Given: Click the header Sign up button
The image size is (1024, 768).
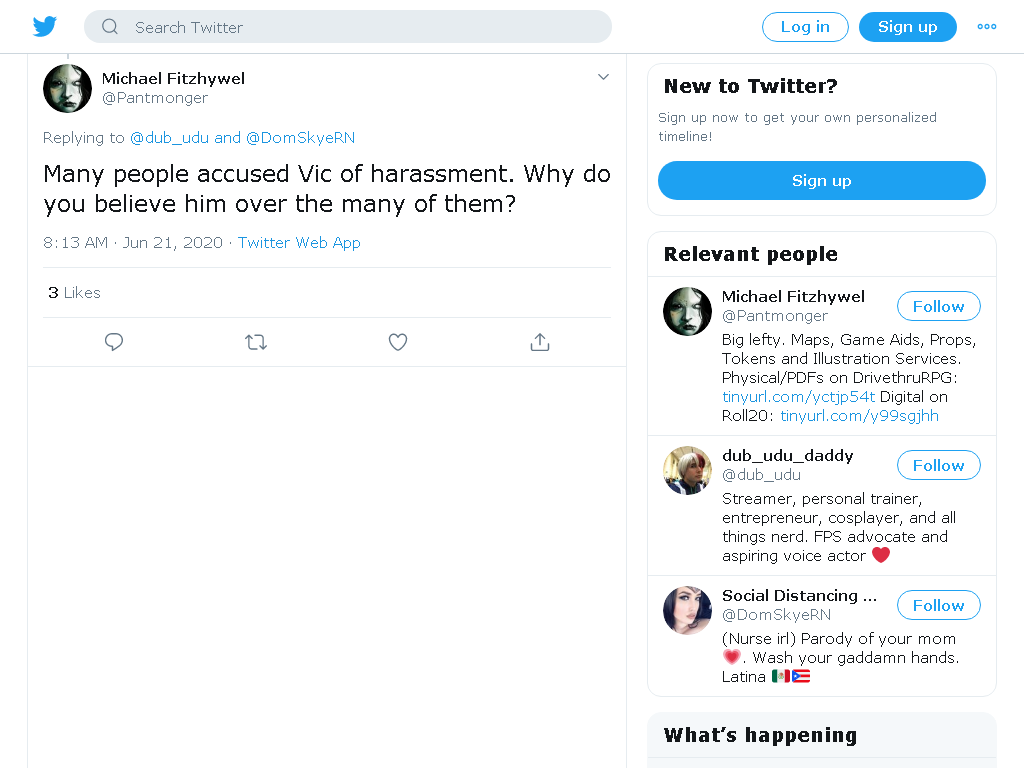Looking at the screenshot, I should [x=908, y=27].
